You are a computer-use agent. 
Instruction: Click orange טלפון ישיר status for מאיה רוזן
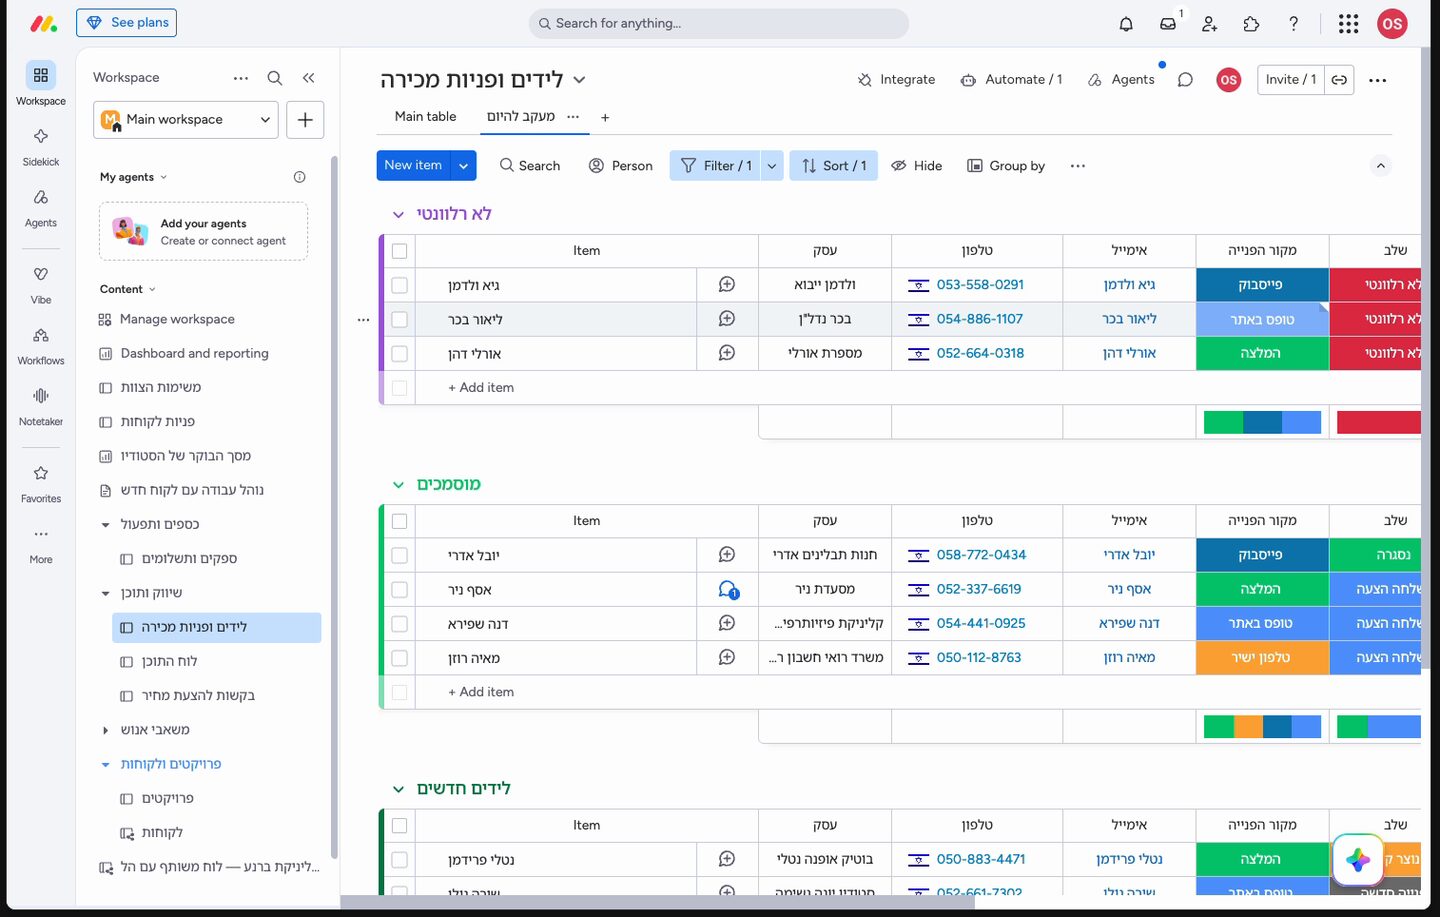point(1262,658)
